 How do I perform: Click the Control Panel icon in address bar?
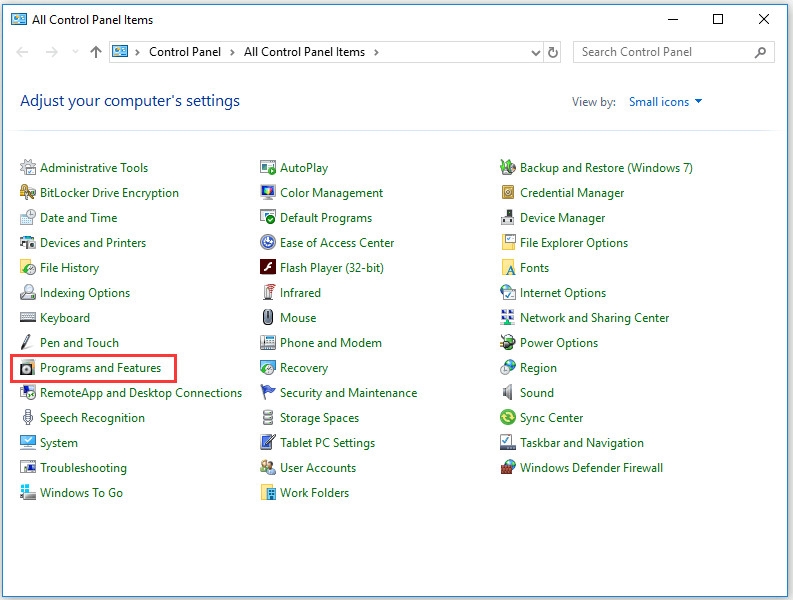point(120,52)
